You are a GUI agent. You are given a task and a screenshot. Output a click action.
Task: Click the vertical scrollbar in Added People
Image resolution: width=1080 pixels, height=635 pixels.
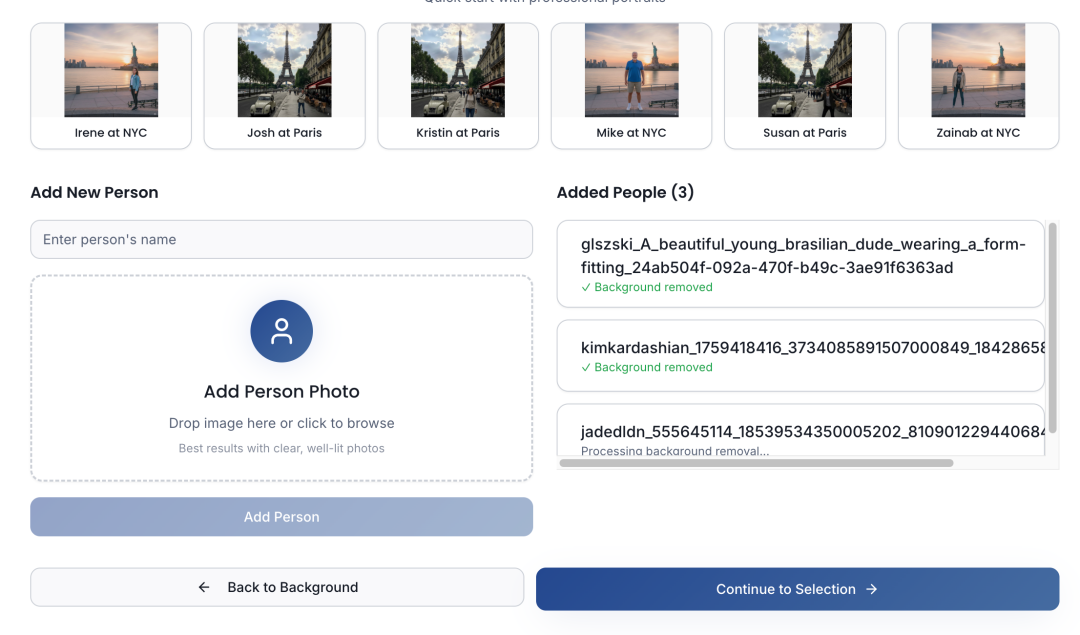coord(1052,330)
